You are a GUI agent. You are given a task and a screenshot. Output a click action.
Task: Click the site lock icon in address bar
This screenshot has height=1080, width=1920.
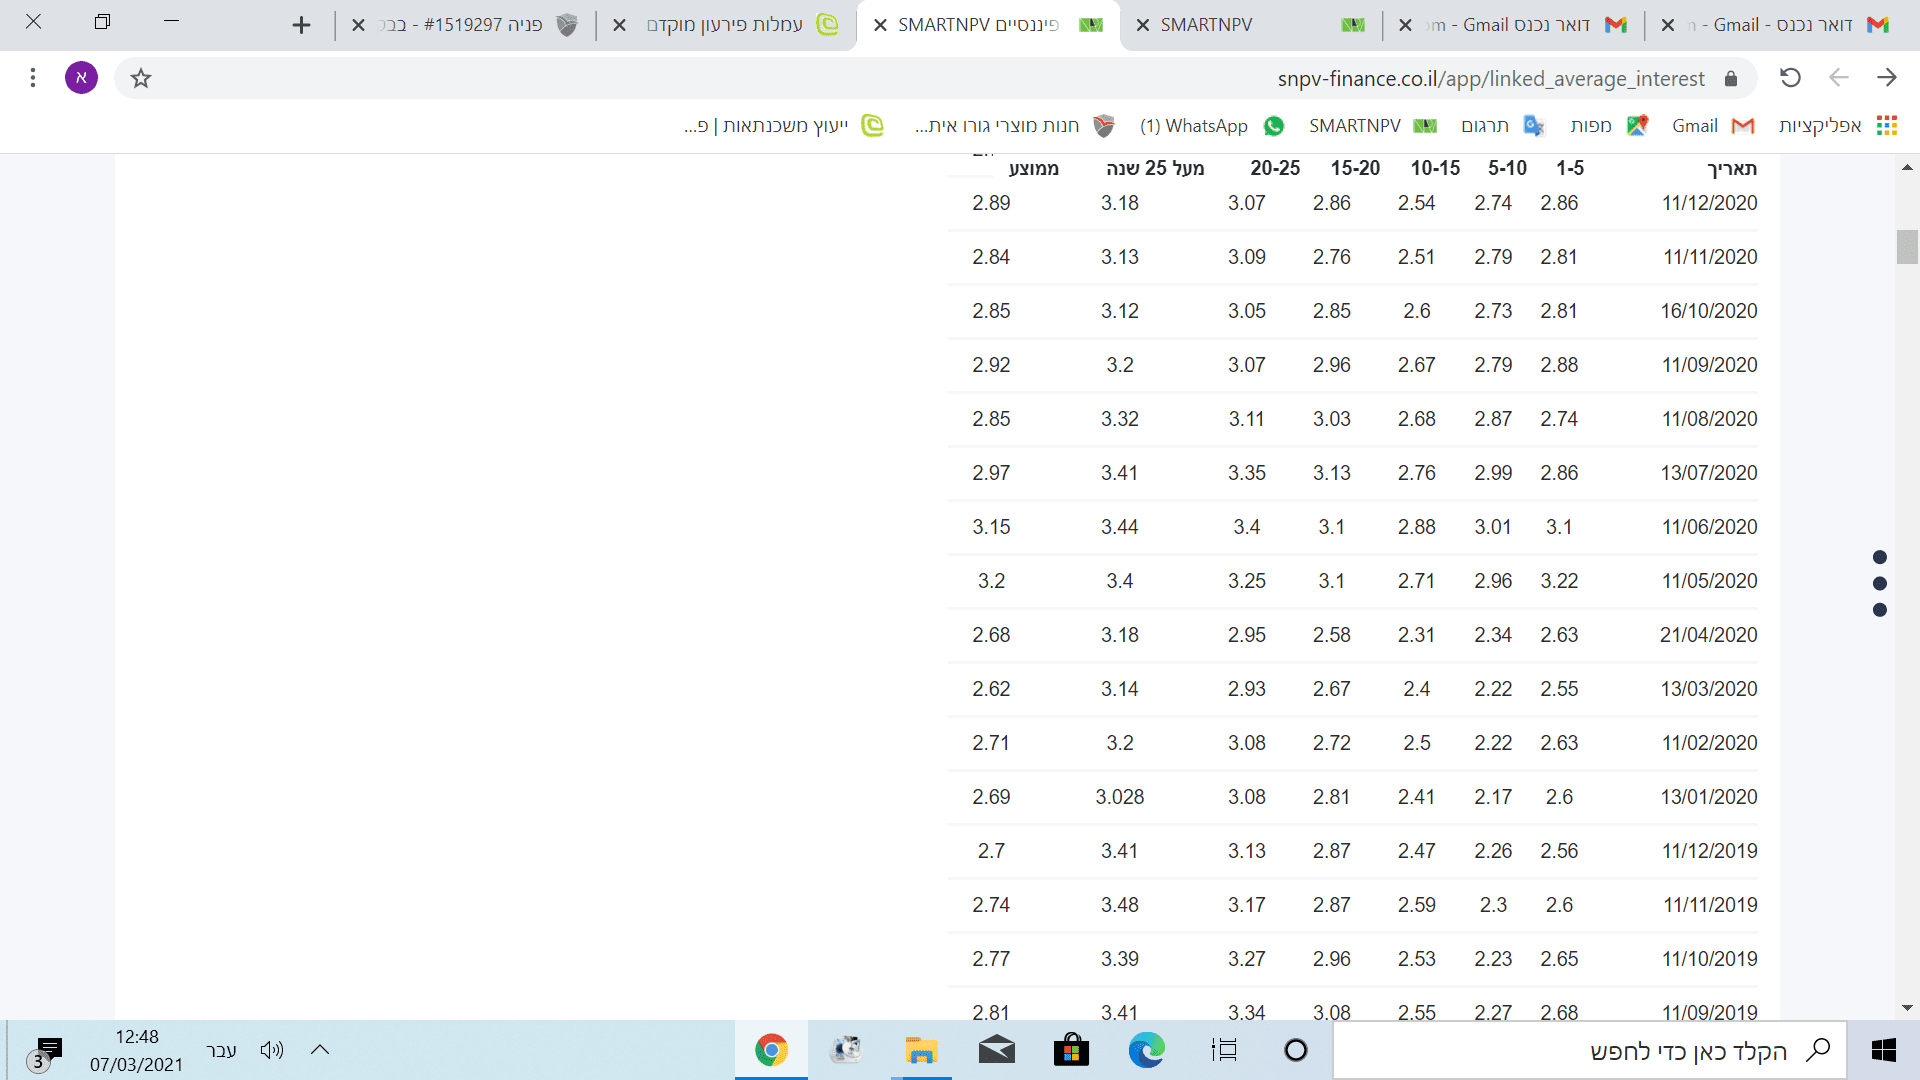pos(1731,79)
